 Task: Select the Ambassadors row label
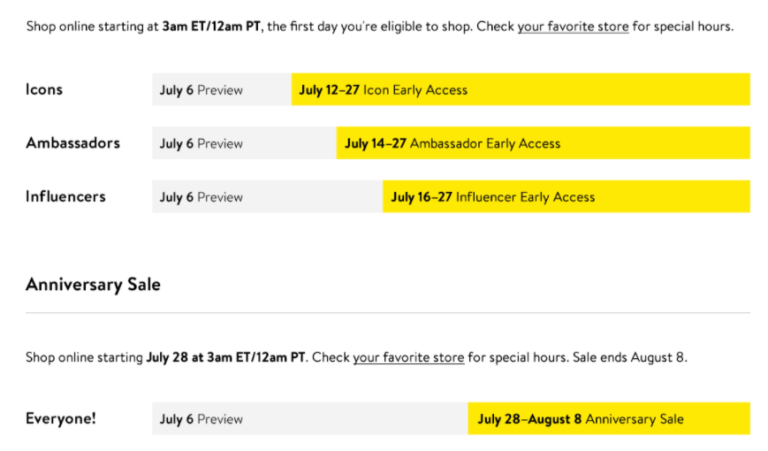[x=73, y=143]
